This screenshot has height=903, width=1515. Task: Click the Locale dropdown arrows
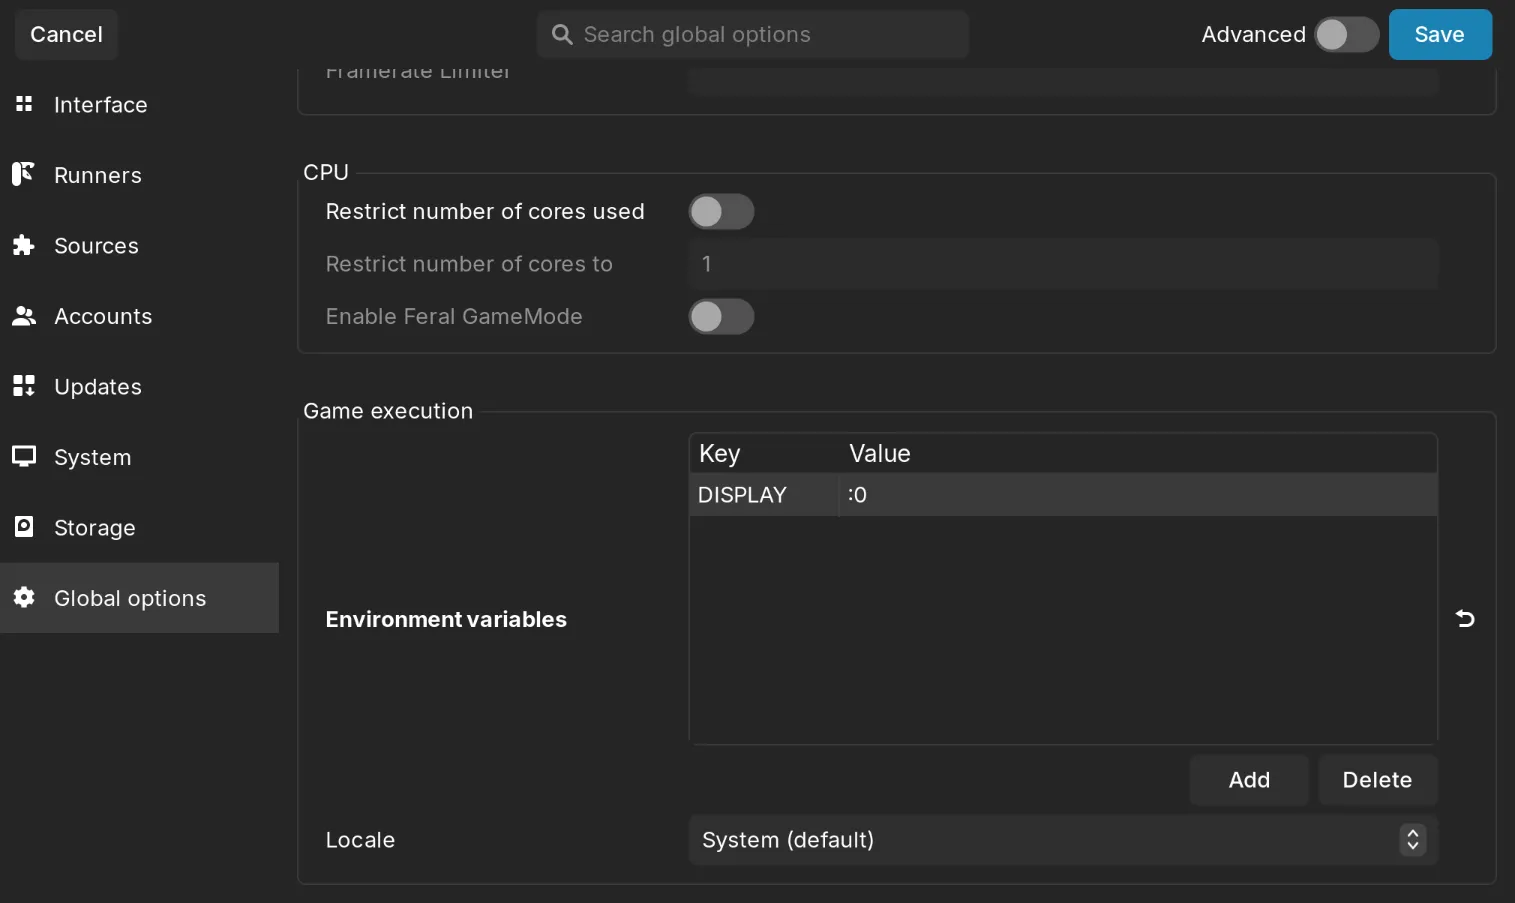point(1412,840)
